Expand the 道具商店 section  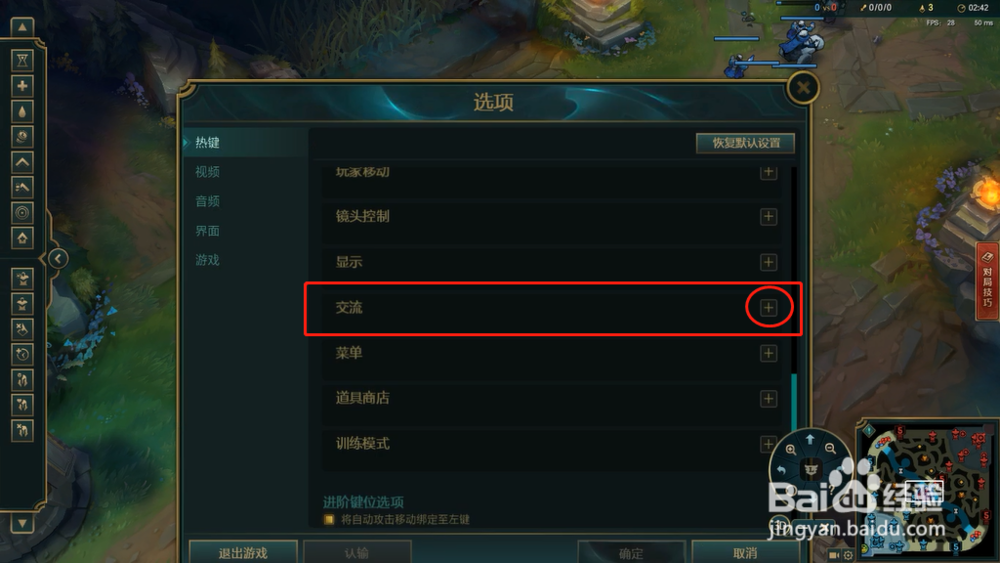click(768, 399)
